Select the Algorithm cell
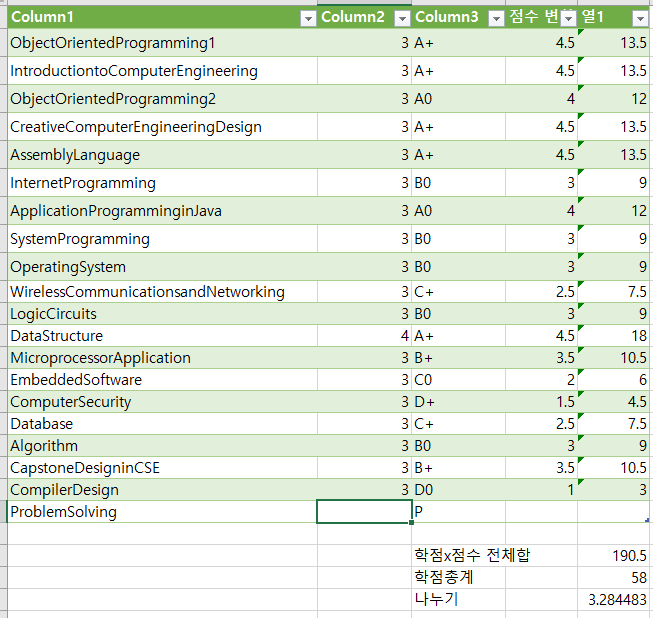Screen dimensions: 653x618 point(162,446)
